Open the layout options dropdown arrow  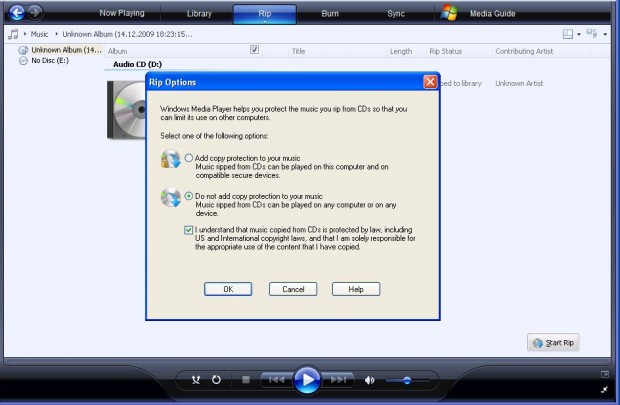(x=579, y=35)
